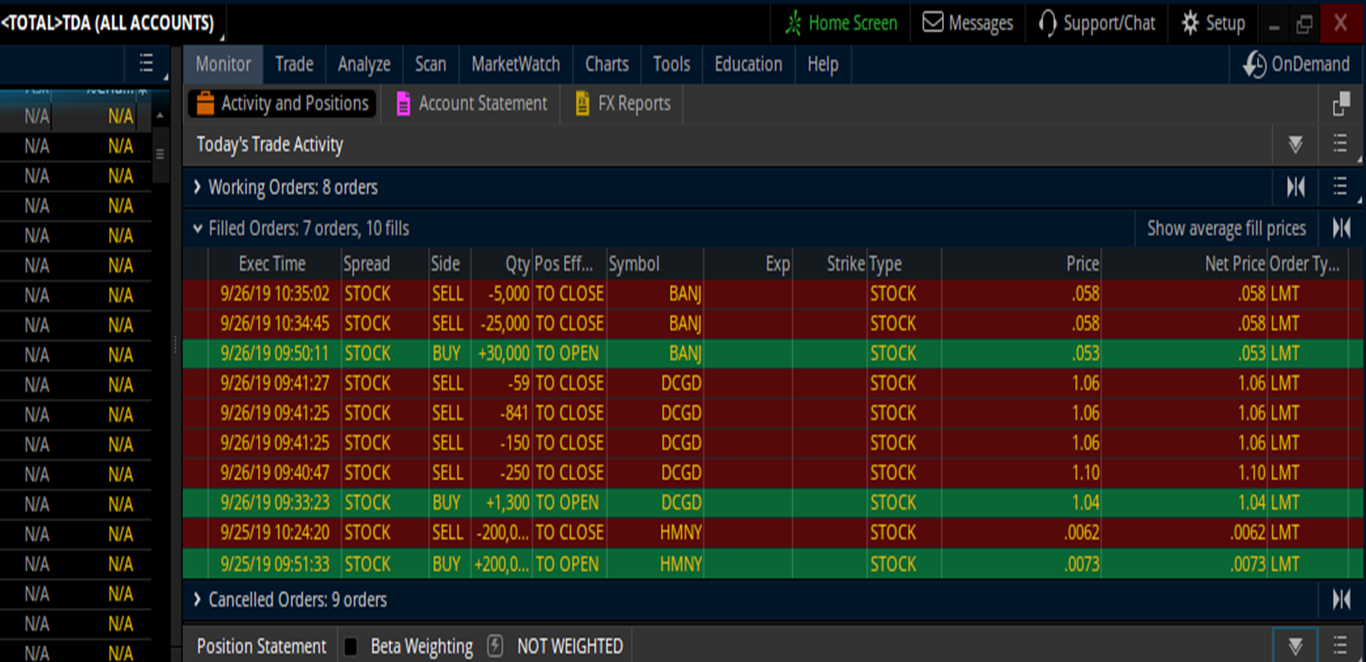Expand the Cancelled Orders section
The width and height of the screenshot is (1366, 662).
tap(197, 600)
